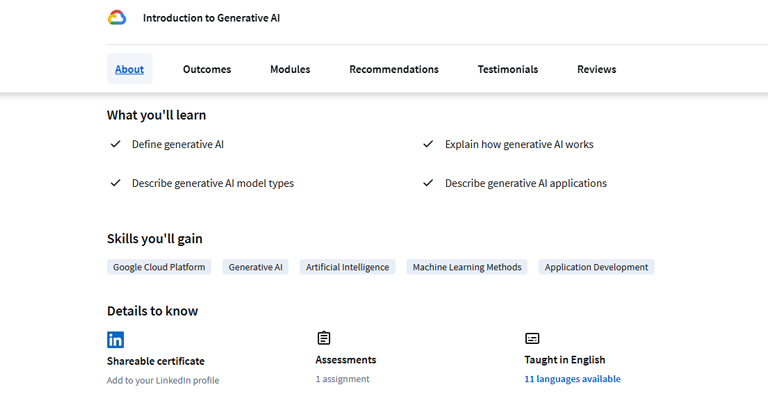
Task: View the Testimonials tab
Action: click(508, 69)
